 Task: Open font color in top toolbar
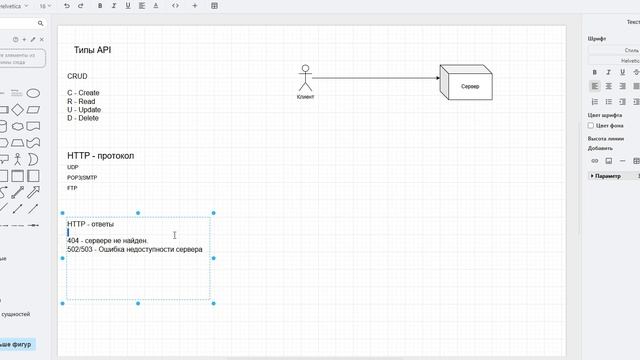click(x=156, y=6)
